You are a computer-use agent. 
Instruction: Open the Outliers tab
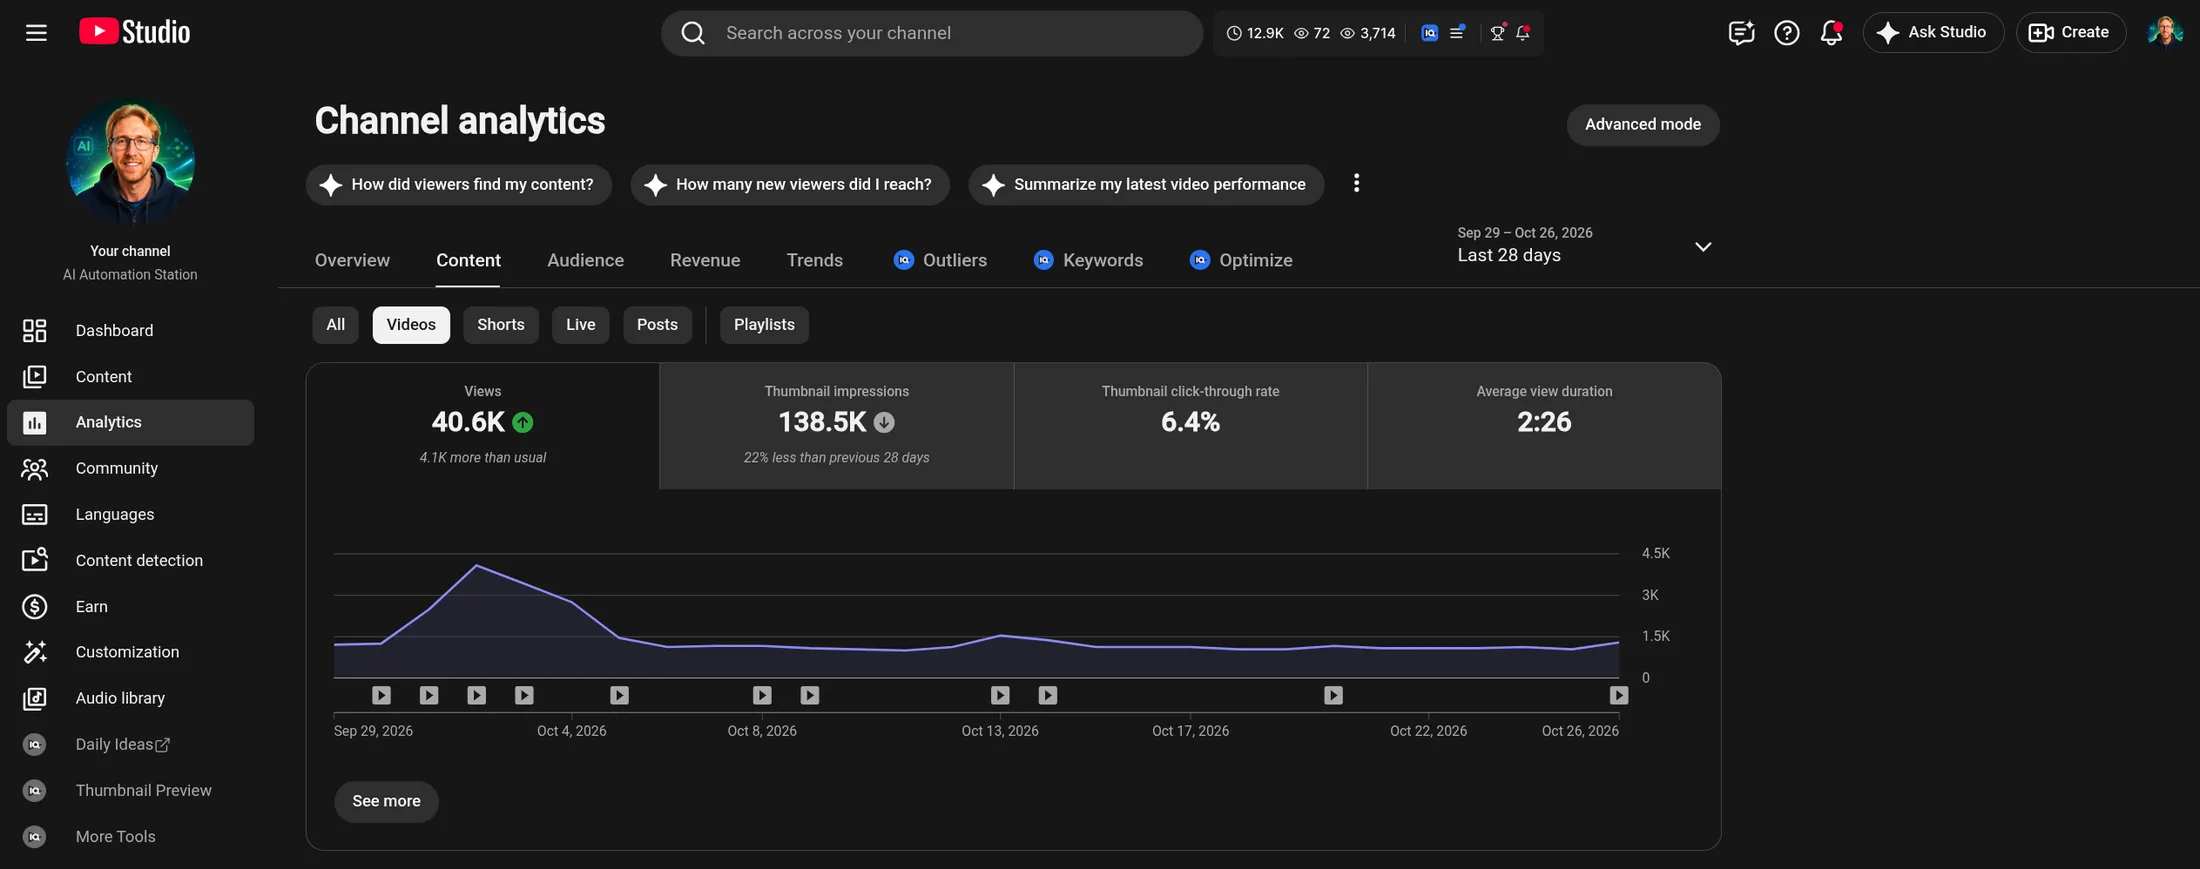[x=940, y=260]
